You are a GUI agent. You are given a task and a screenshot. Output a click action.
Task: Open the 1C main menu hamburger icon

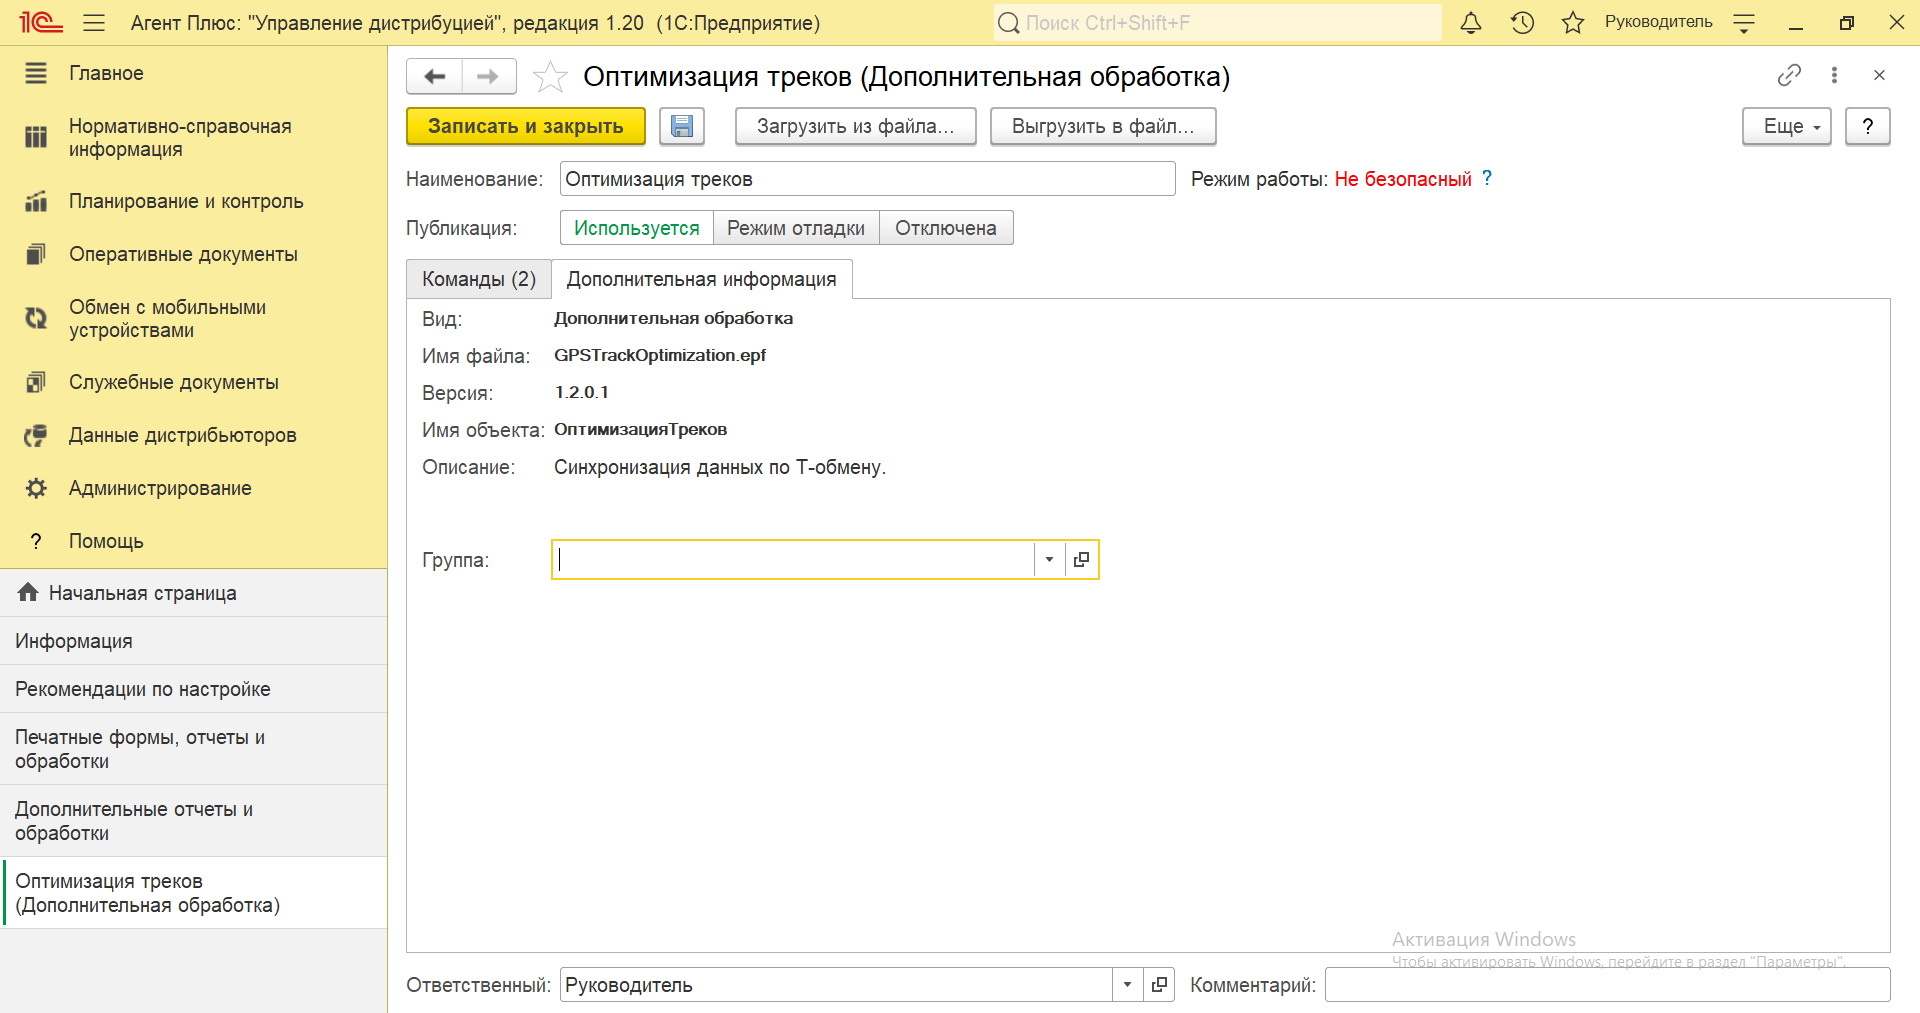point(94,23)
